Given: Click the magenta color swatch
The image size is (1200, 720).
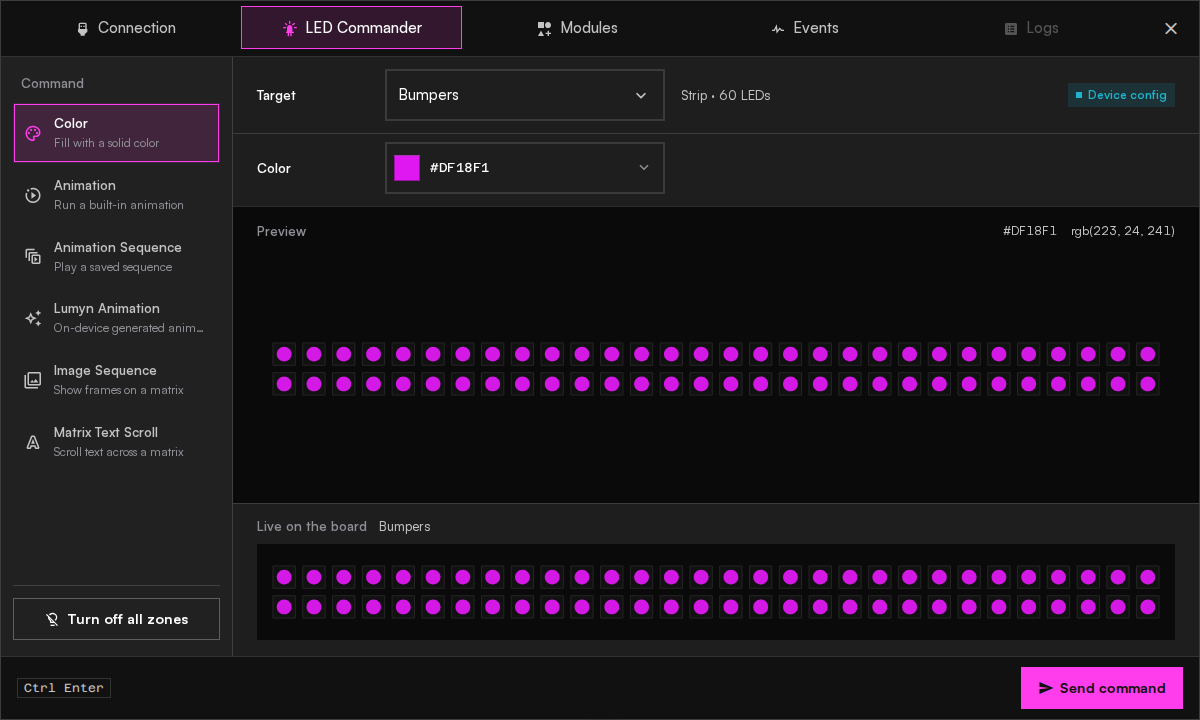Looking at the screenshot, I should click(407, 168).
